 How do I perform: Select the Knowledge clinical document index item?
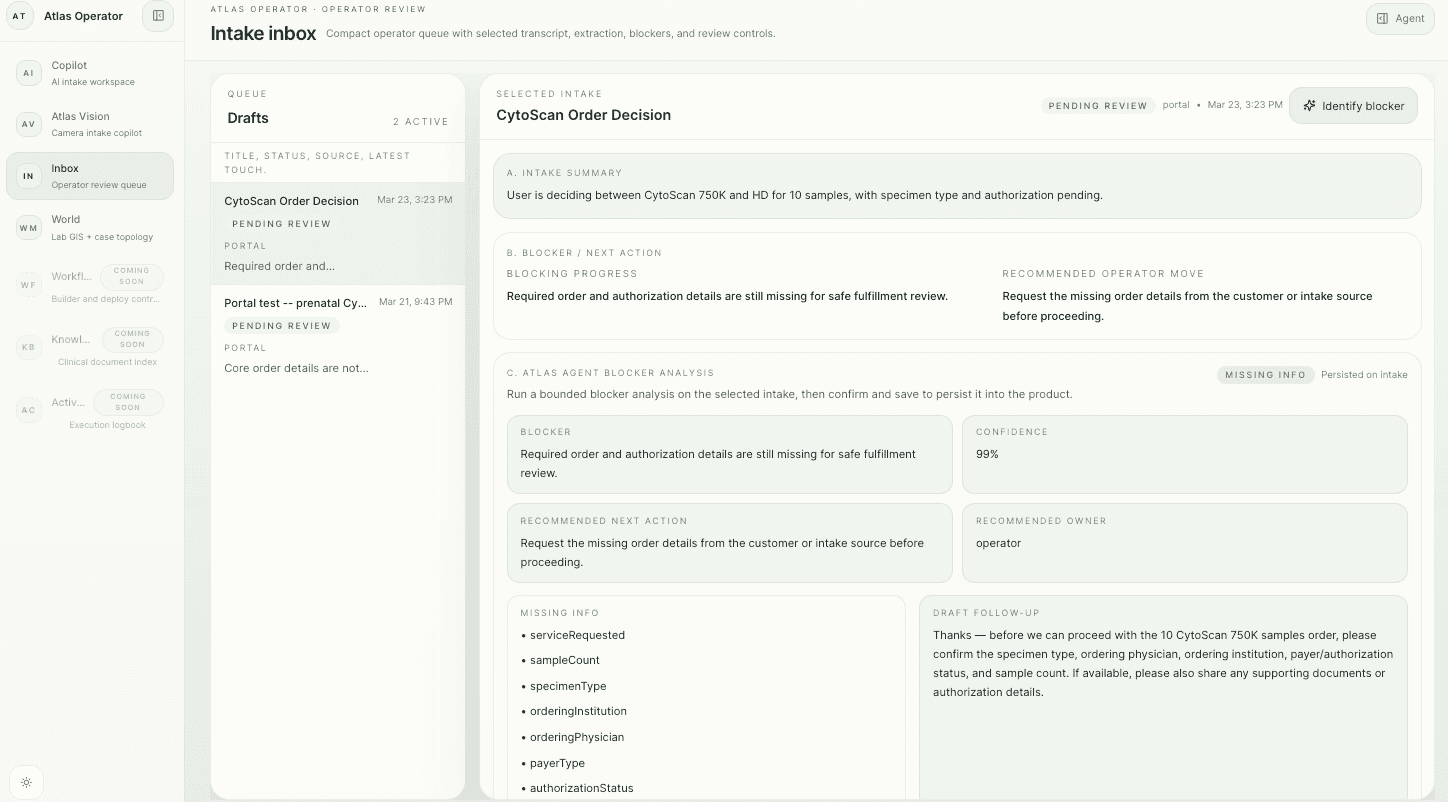tap(90, 345)
